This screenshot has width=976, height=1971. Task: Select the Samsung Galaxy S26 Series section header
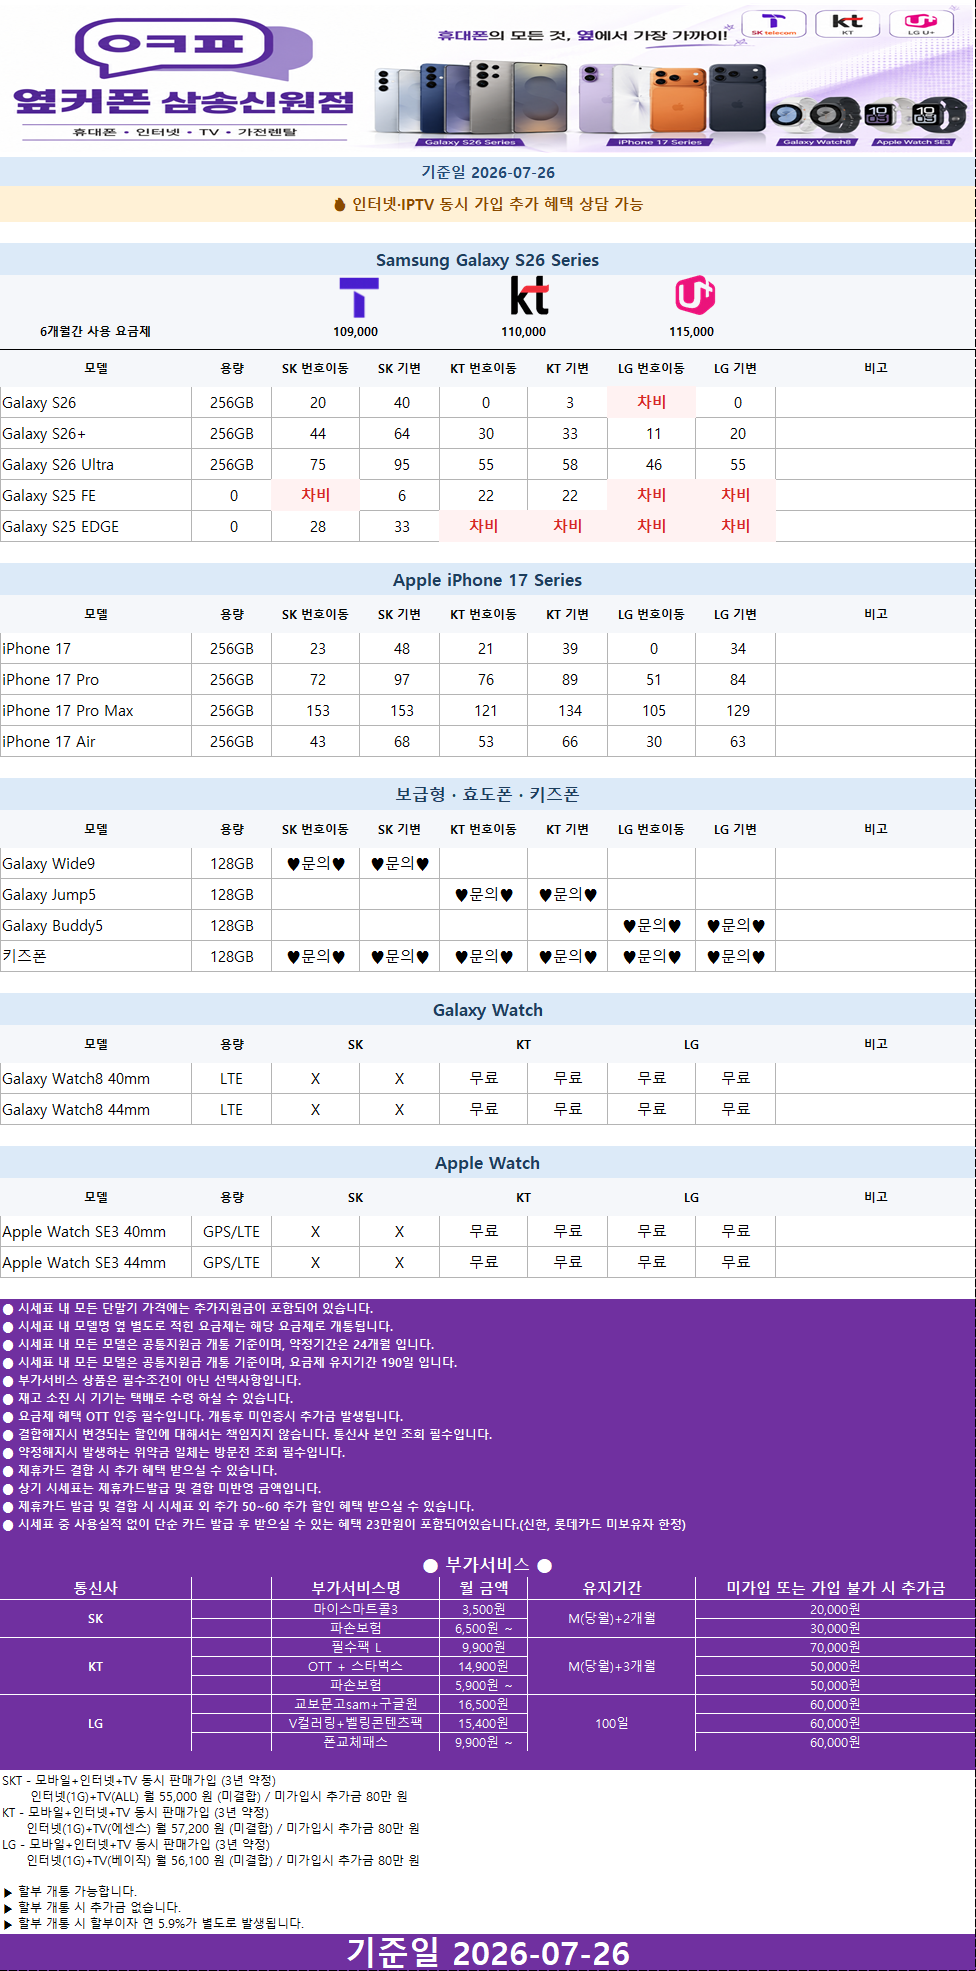coord(488,260)
